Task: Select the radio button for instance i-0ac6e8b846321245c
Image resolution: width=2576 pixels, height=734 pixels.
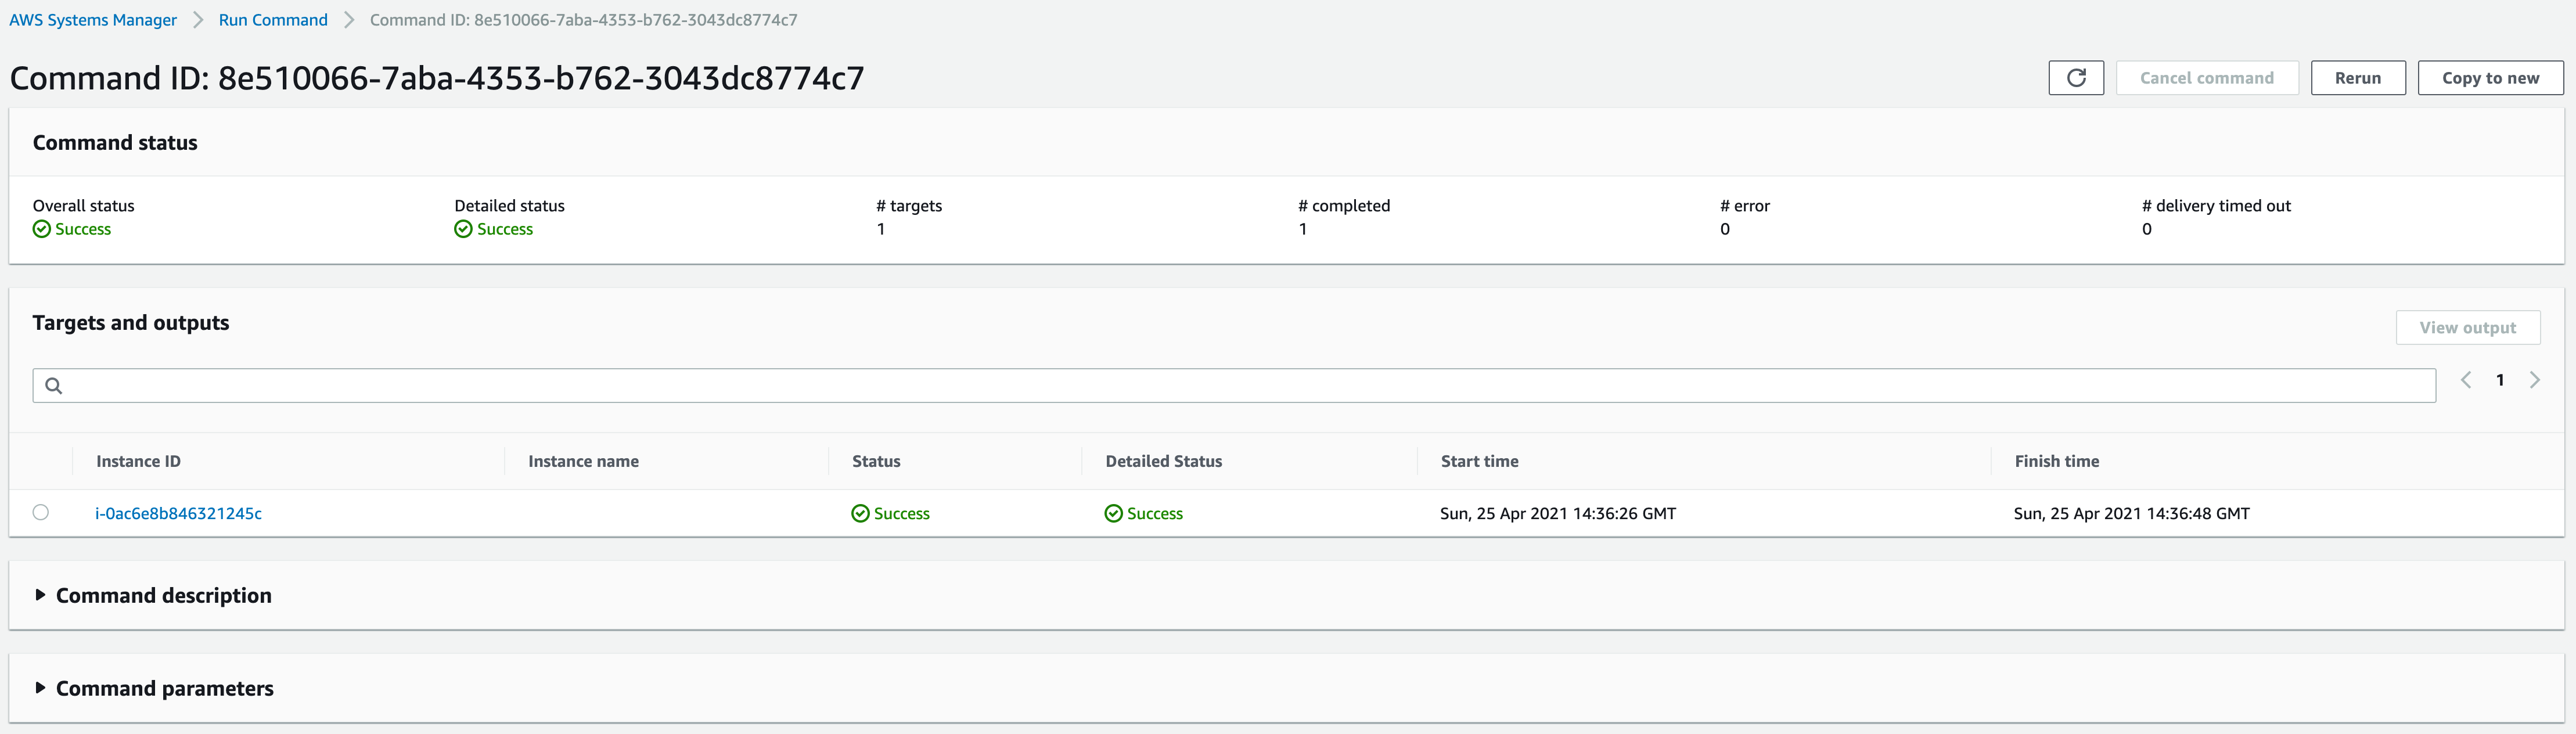Action: click(x=41, y=512)
